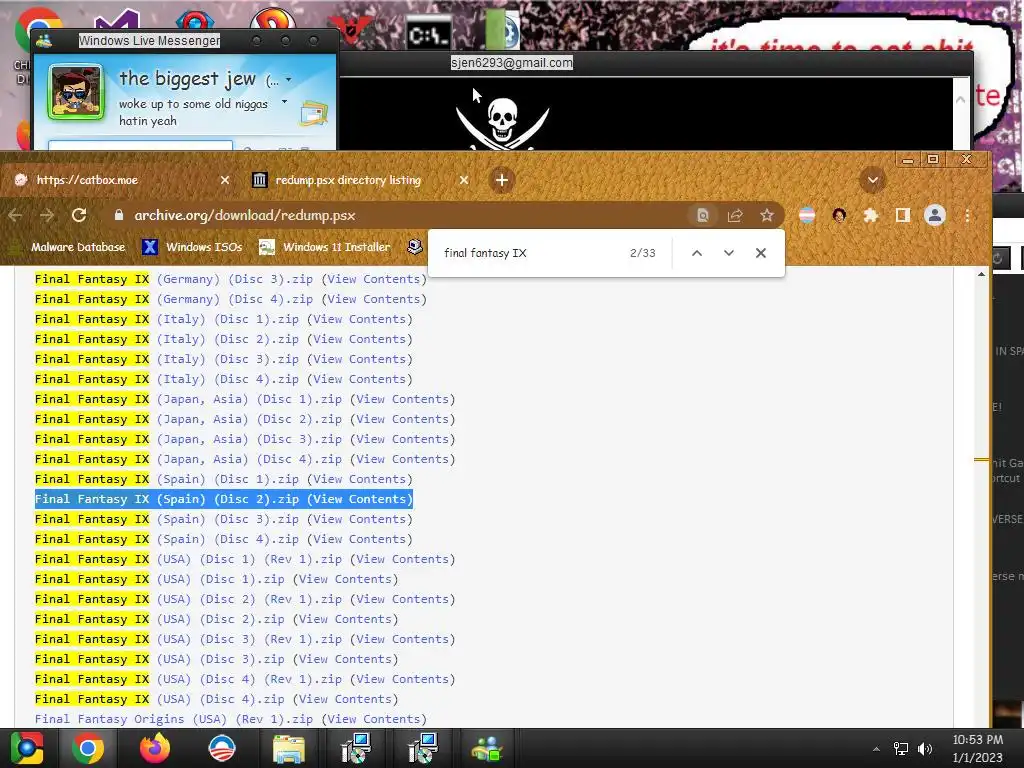This screenshot has width=1024, height=768.
Task: View Contents of Final Fantasy IX Spain Disc 3
Action: pyautogui.click(x=360, y=519)
